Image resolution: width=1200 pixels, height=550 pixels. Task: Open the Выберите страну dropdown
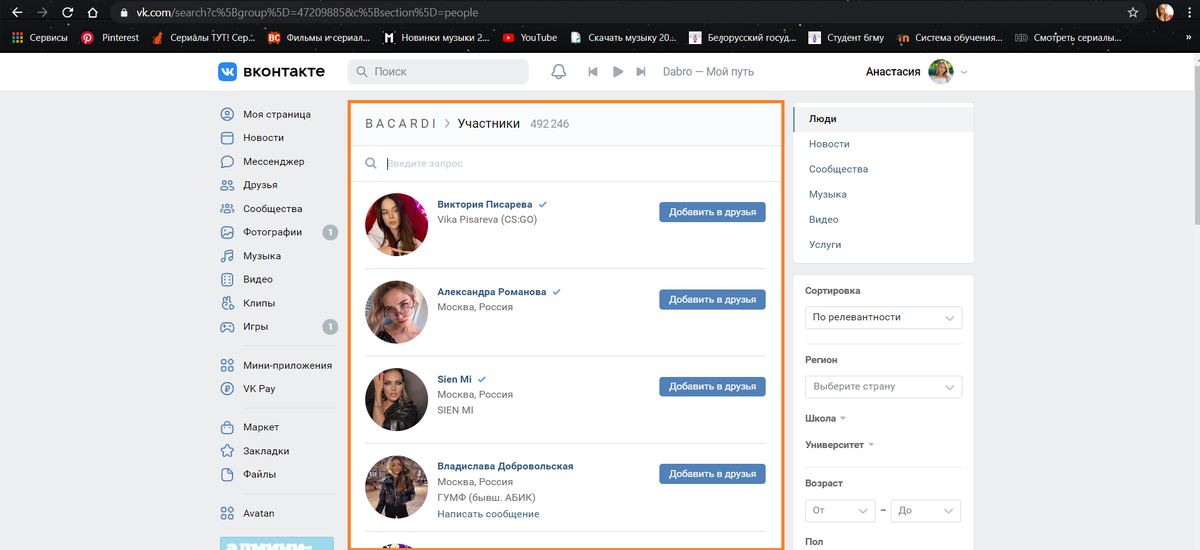(883, 386)
